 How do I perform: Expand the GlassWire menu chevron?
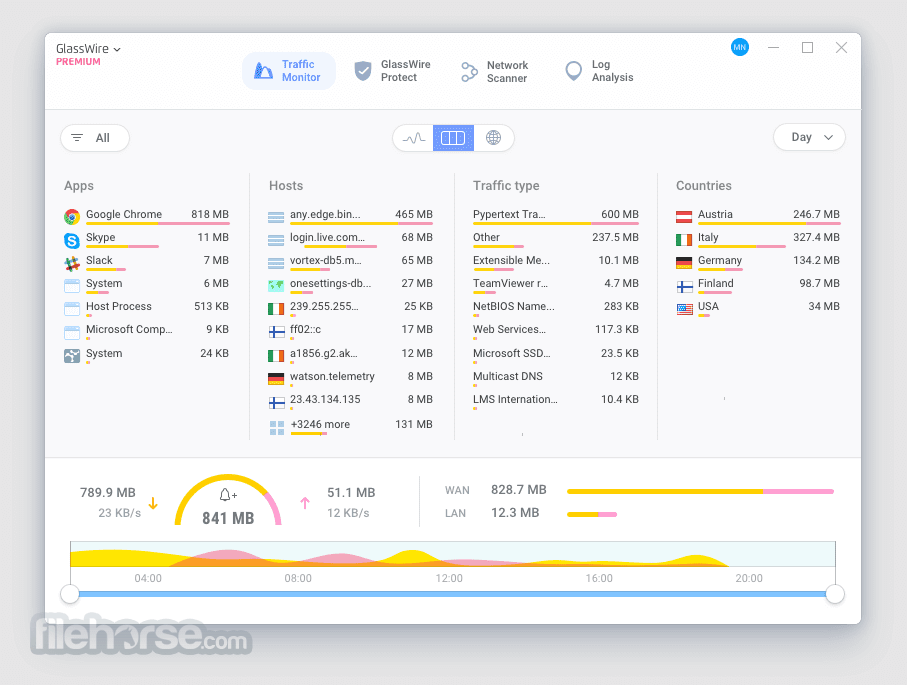pyautogui.click(x=117, y=50)
